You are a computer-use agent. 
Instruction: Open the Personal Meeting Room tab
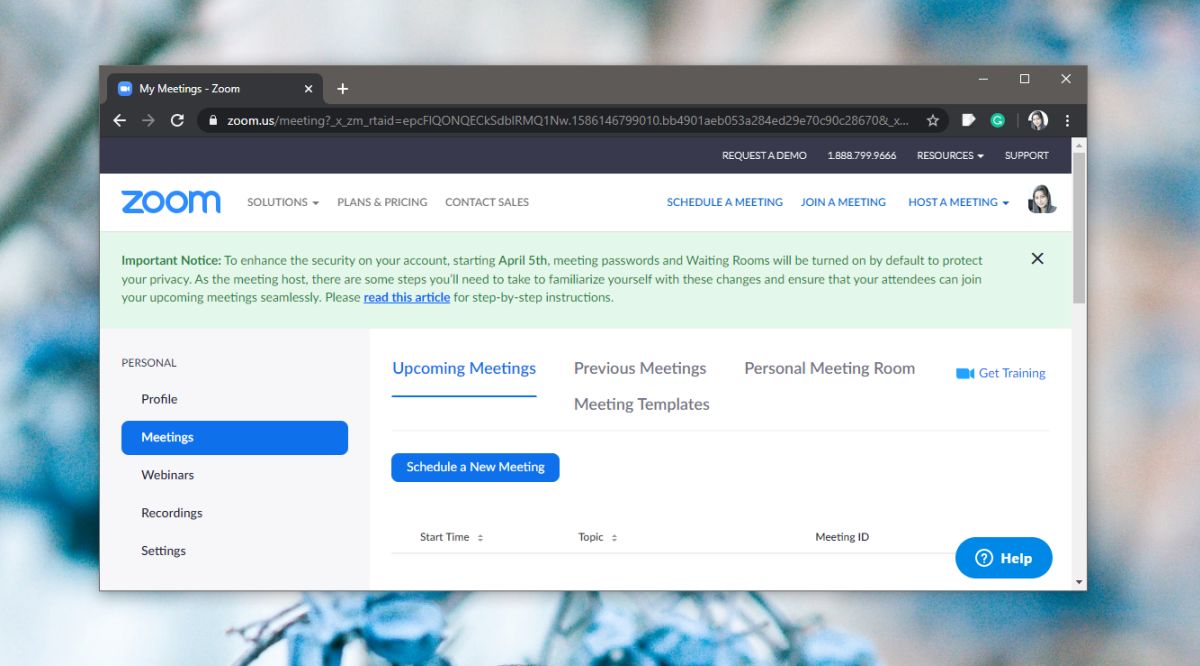click(x=829, y=368)
